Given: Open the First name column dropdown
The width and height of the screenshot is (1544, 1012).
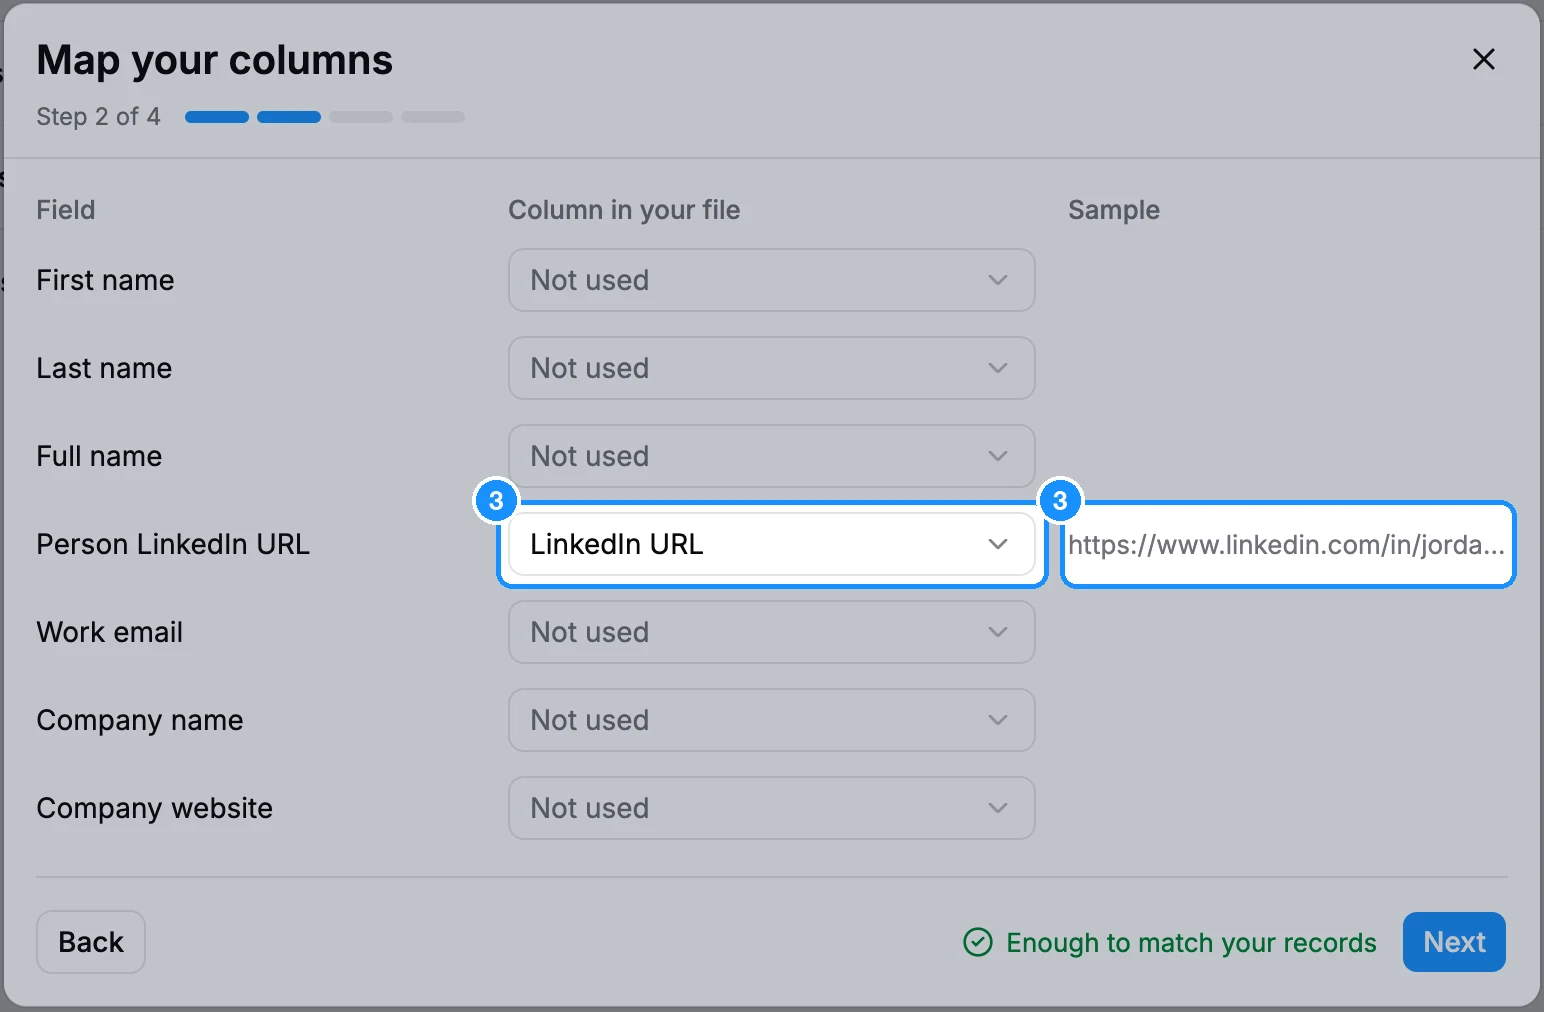Looking at the screenshot, I should (771, 280).
